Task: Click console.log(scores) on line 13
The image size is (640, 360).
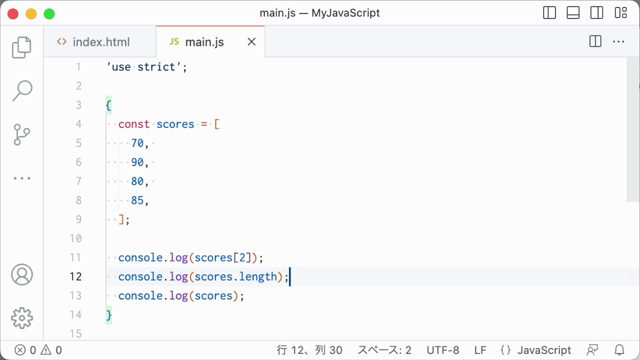Action: [x=178, y=296]
